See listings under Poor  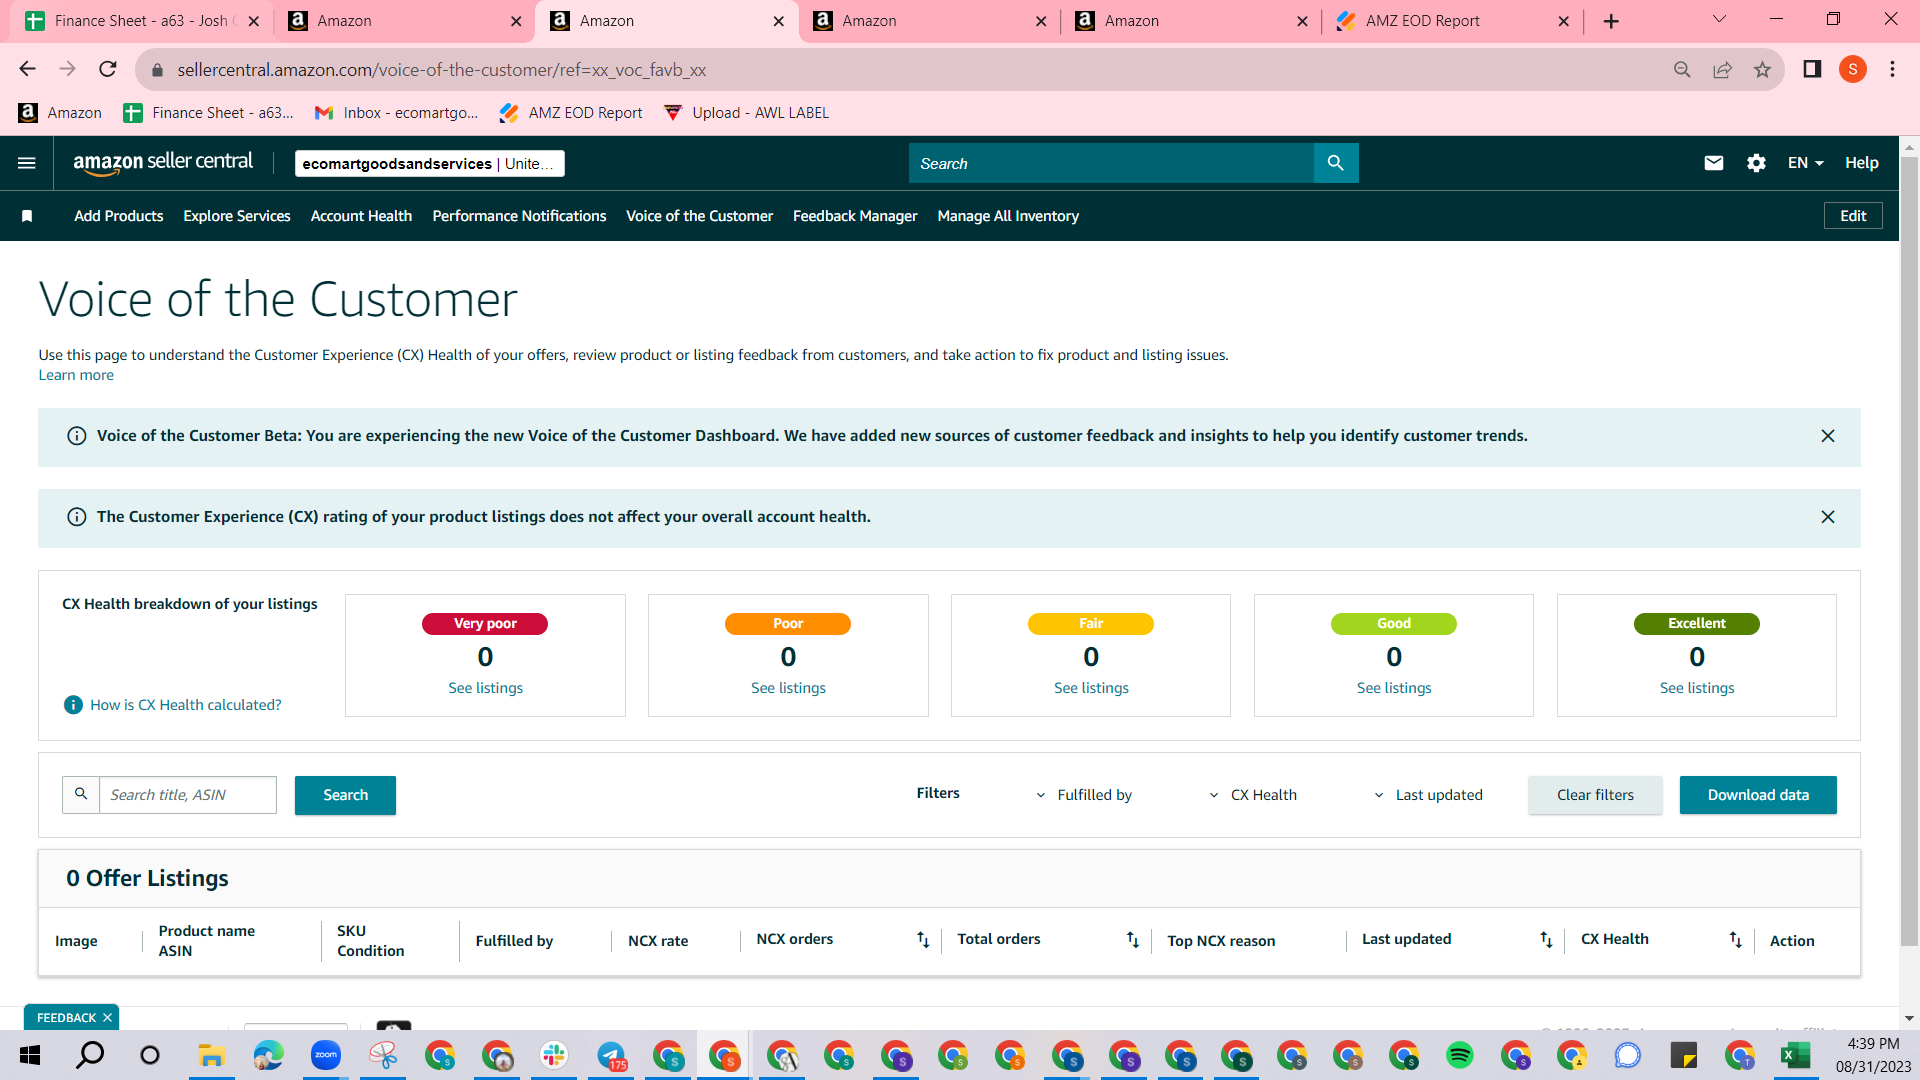pos(788,688)
